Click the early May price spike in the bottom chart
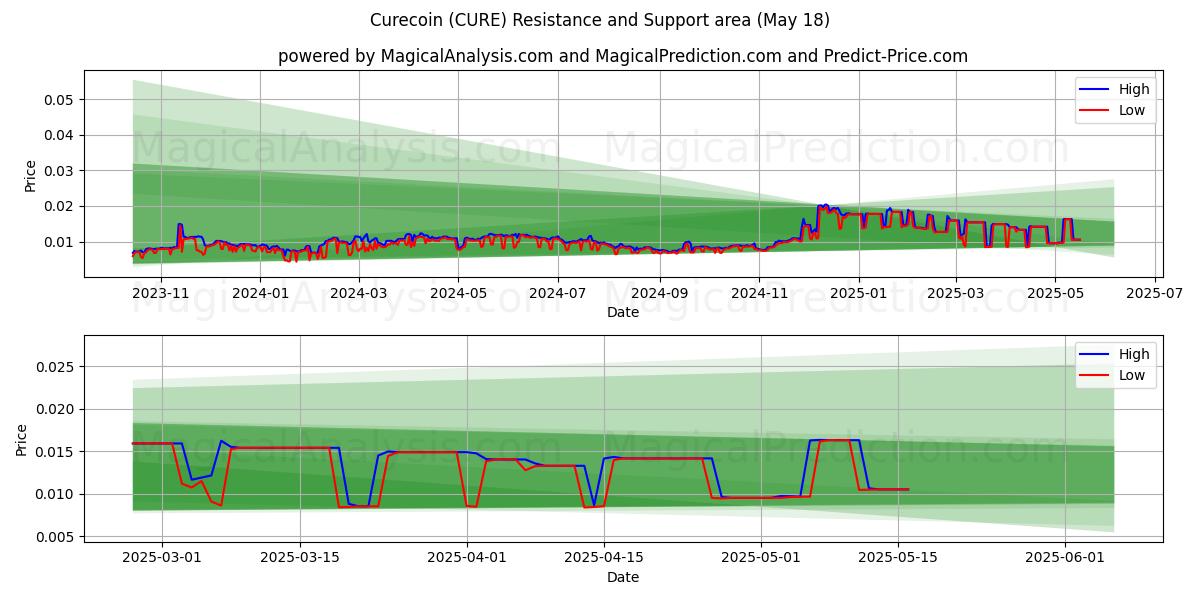 click(835, 440)
